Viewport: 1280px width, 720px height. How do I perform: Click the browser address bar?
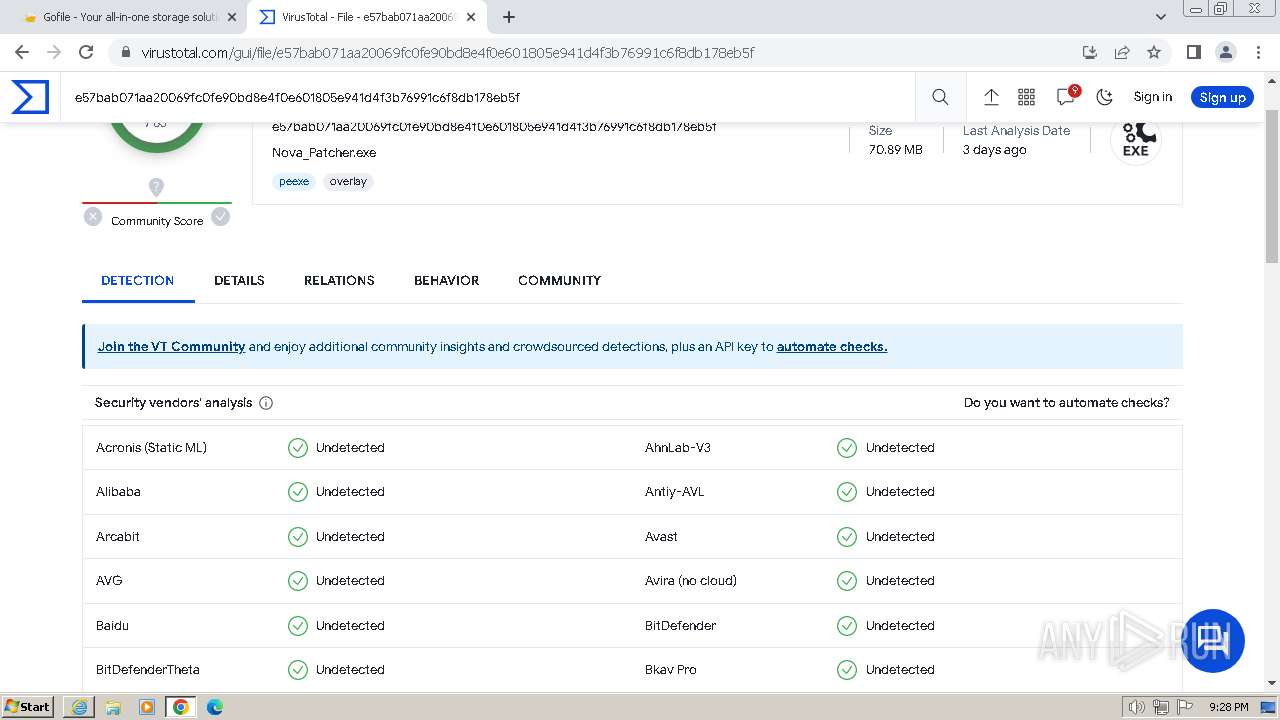pyautogui.click(x=600, y=52)
